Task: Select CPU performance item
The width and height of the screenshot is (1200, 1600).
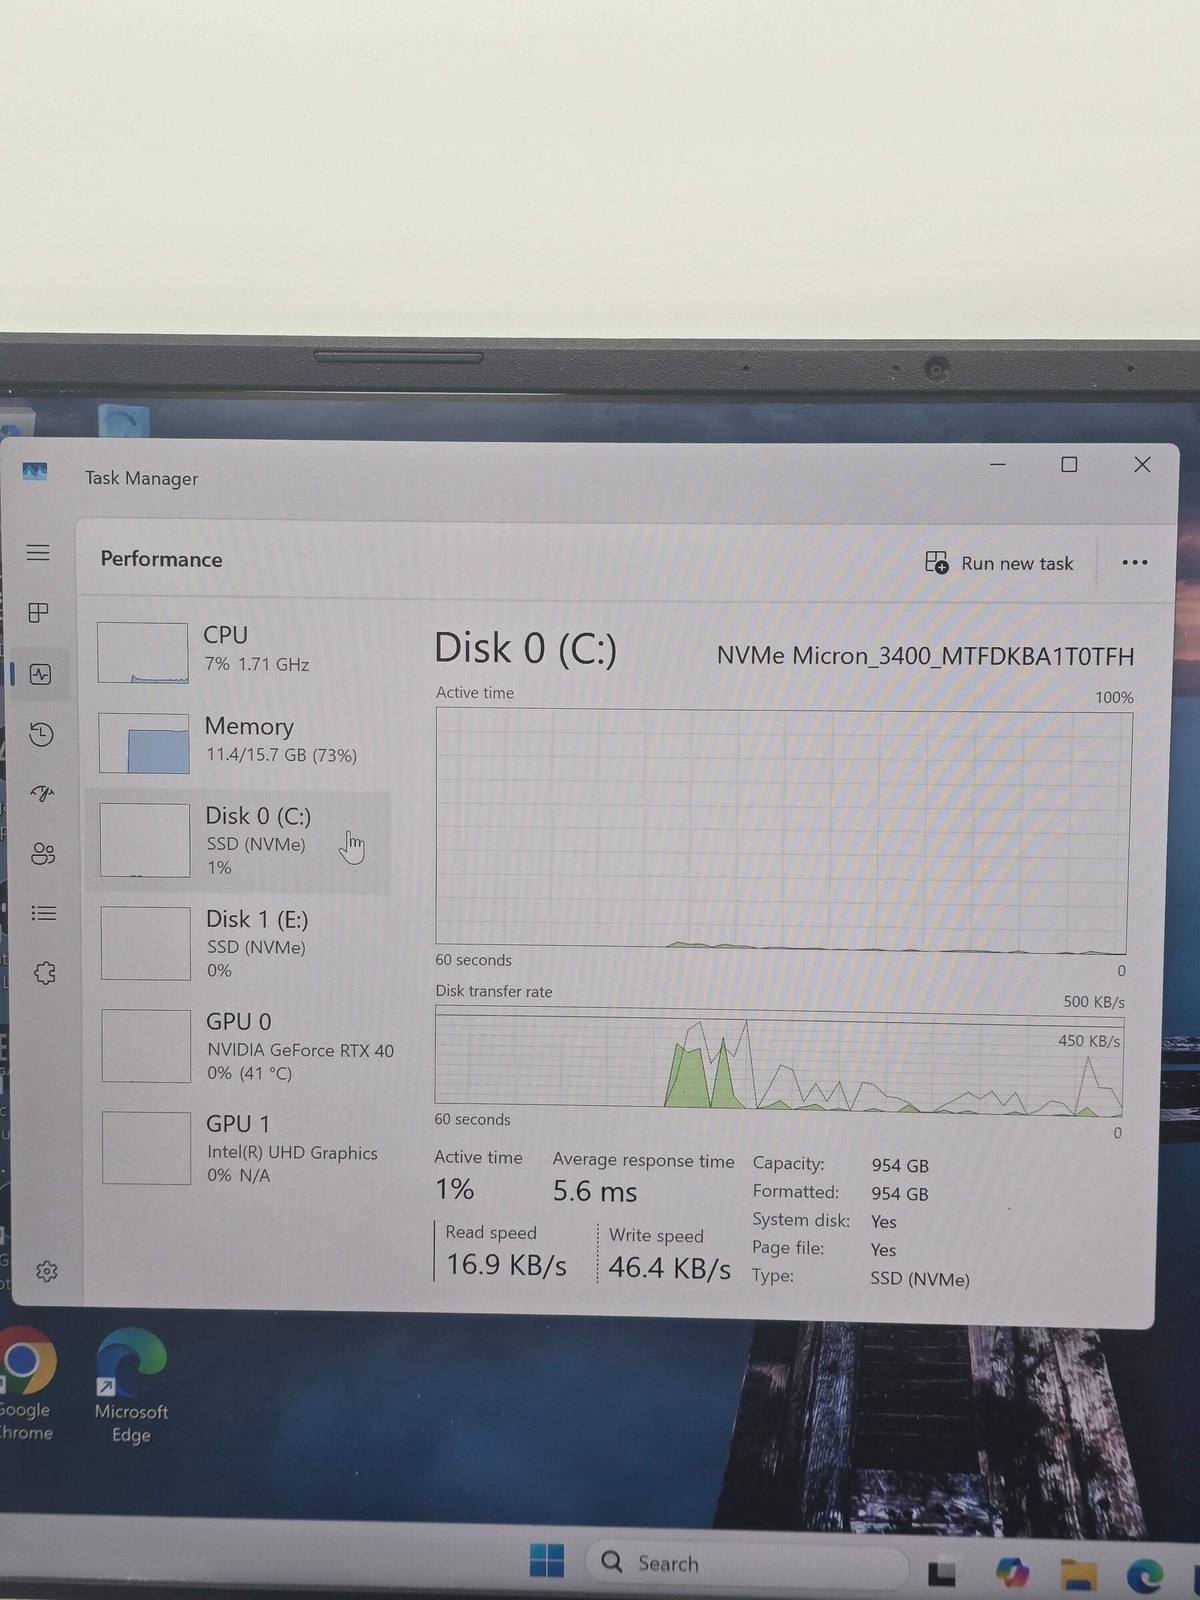Action: click(x=238, y=650)
